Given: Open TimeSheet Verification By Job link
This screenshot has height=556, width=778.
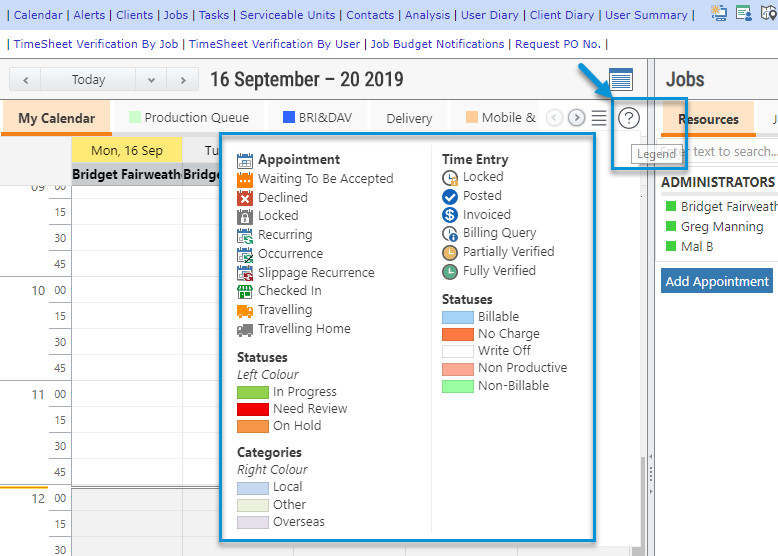Looking at the screenshot, I should coord(95,44).
